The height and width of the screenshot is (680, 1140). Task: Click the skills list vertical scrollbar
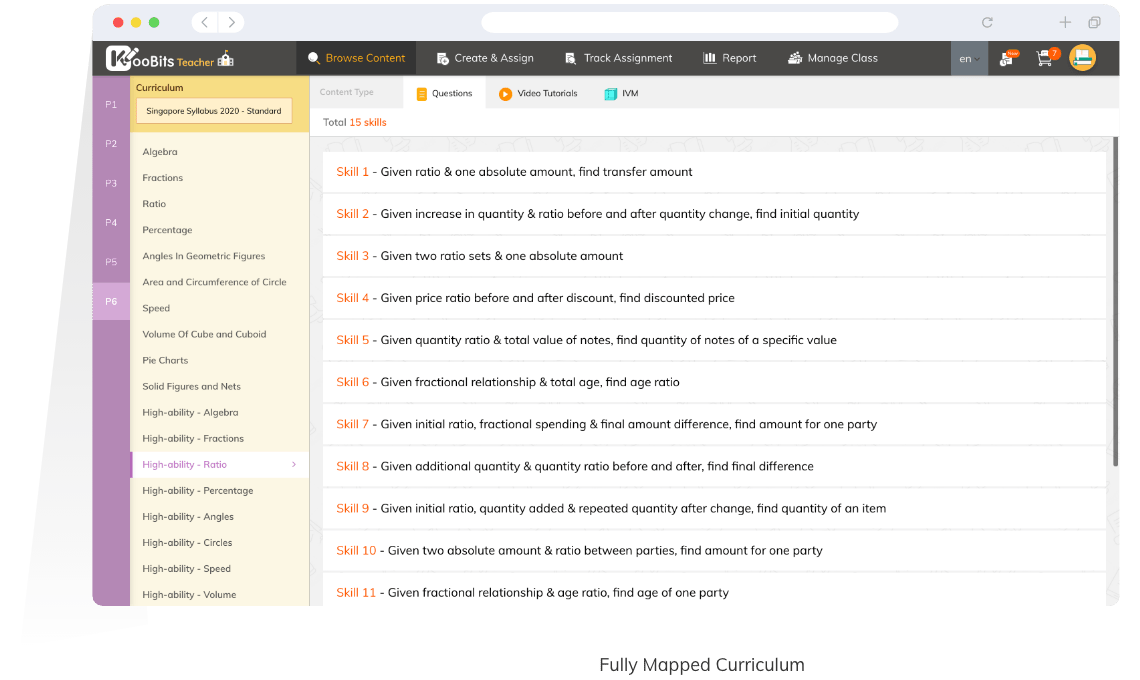(1115, 302)
